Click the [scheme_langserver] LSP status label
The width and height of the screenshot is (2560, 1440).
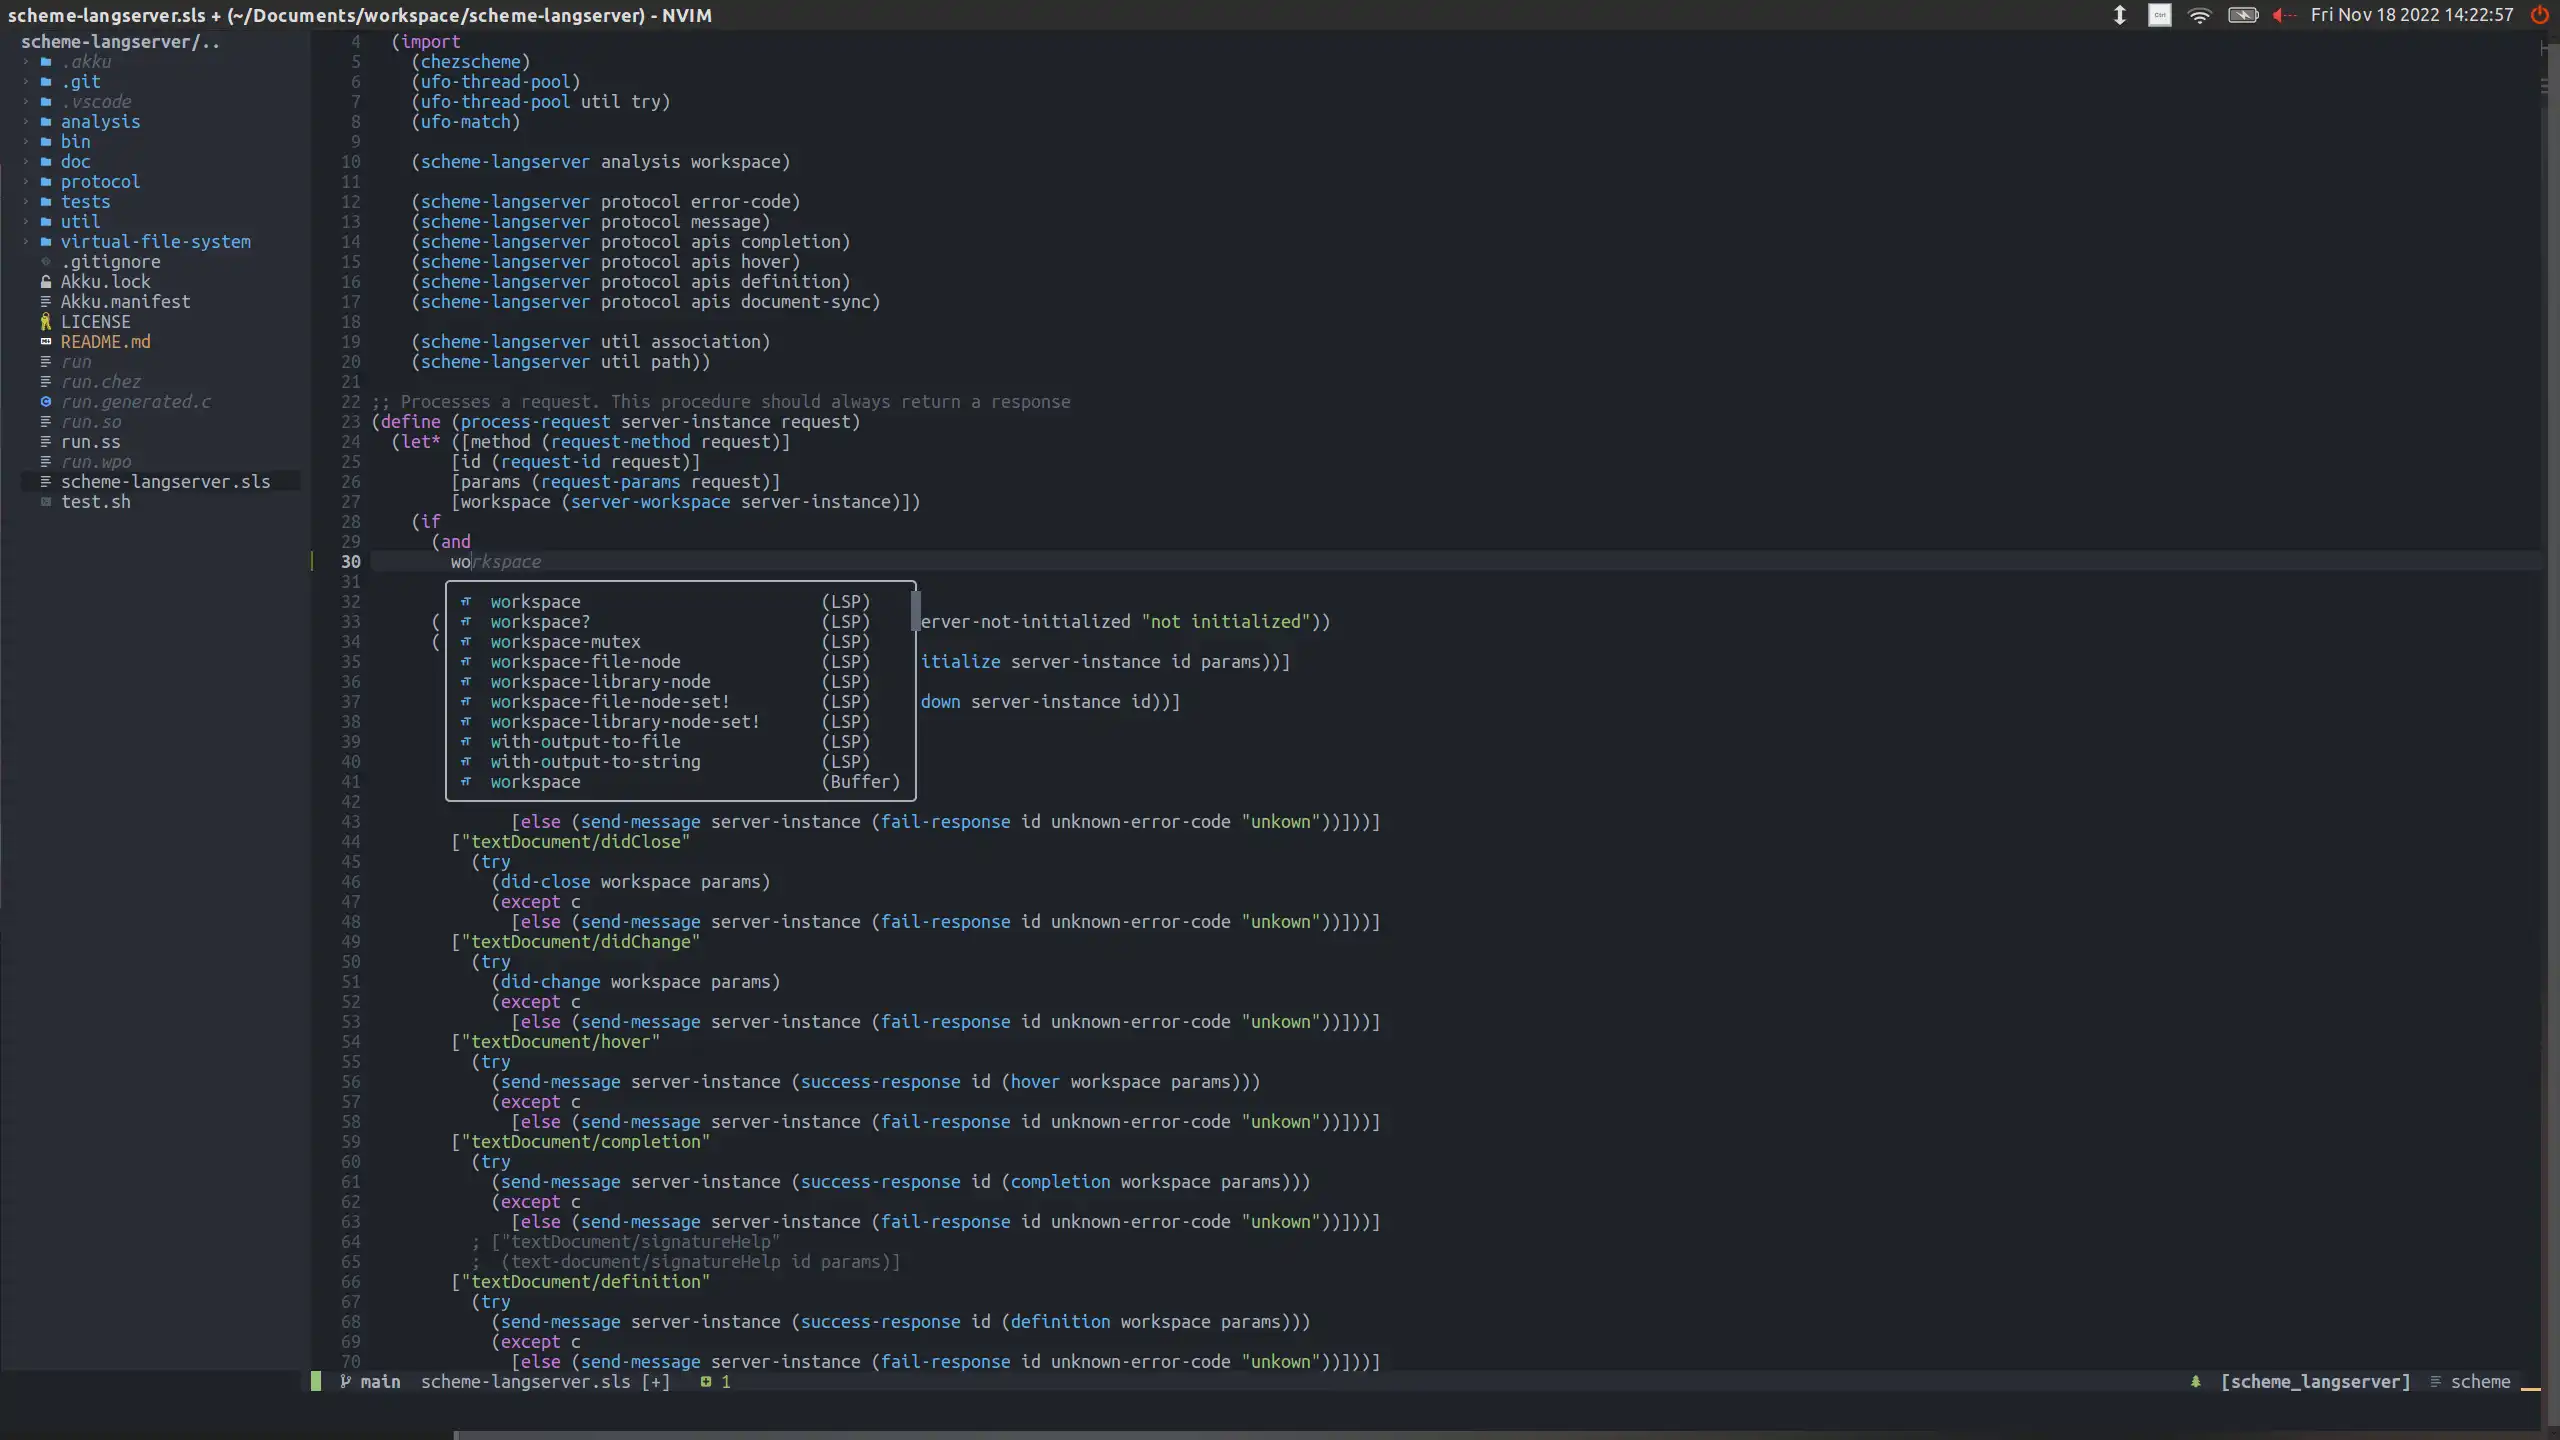(x=2315, y=1381)
